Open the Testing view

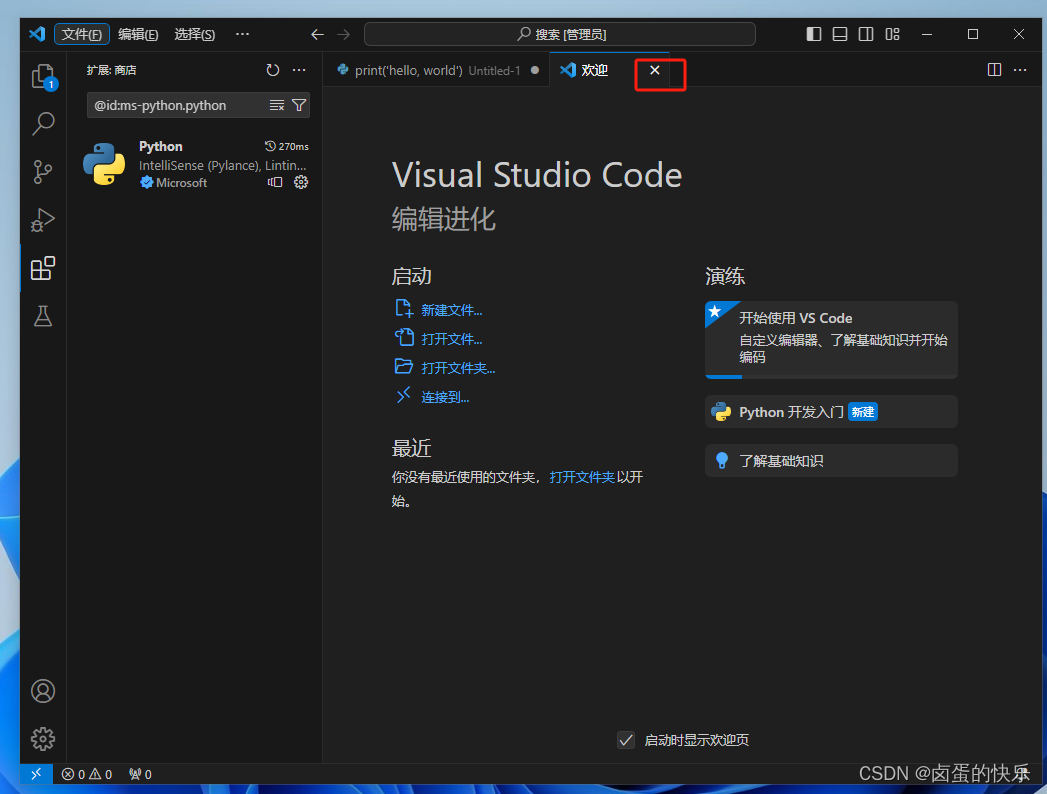tap(42, 316)
